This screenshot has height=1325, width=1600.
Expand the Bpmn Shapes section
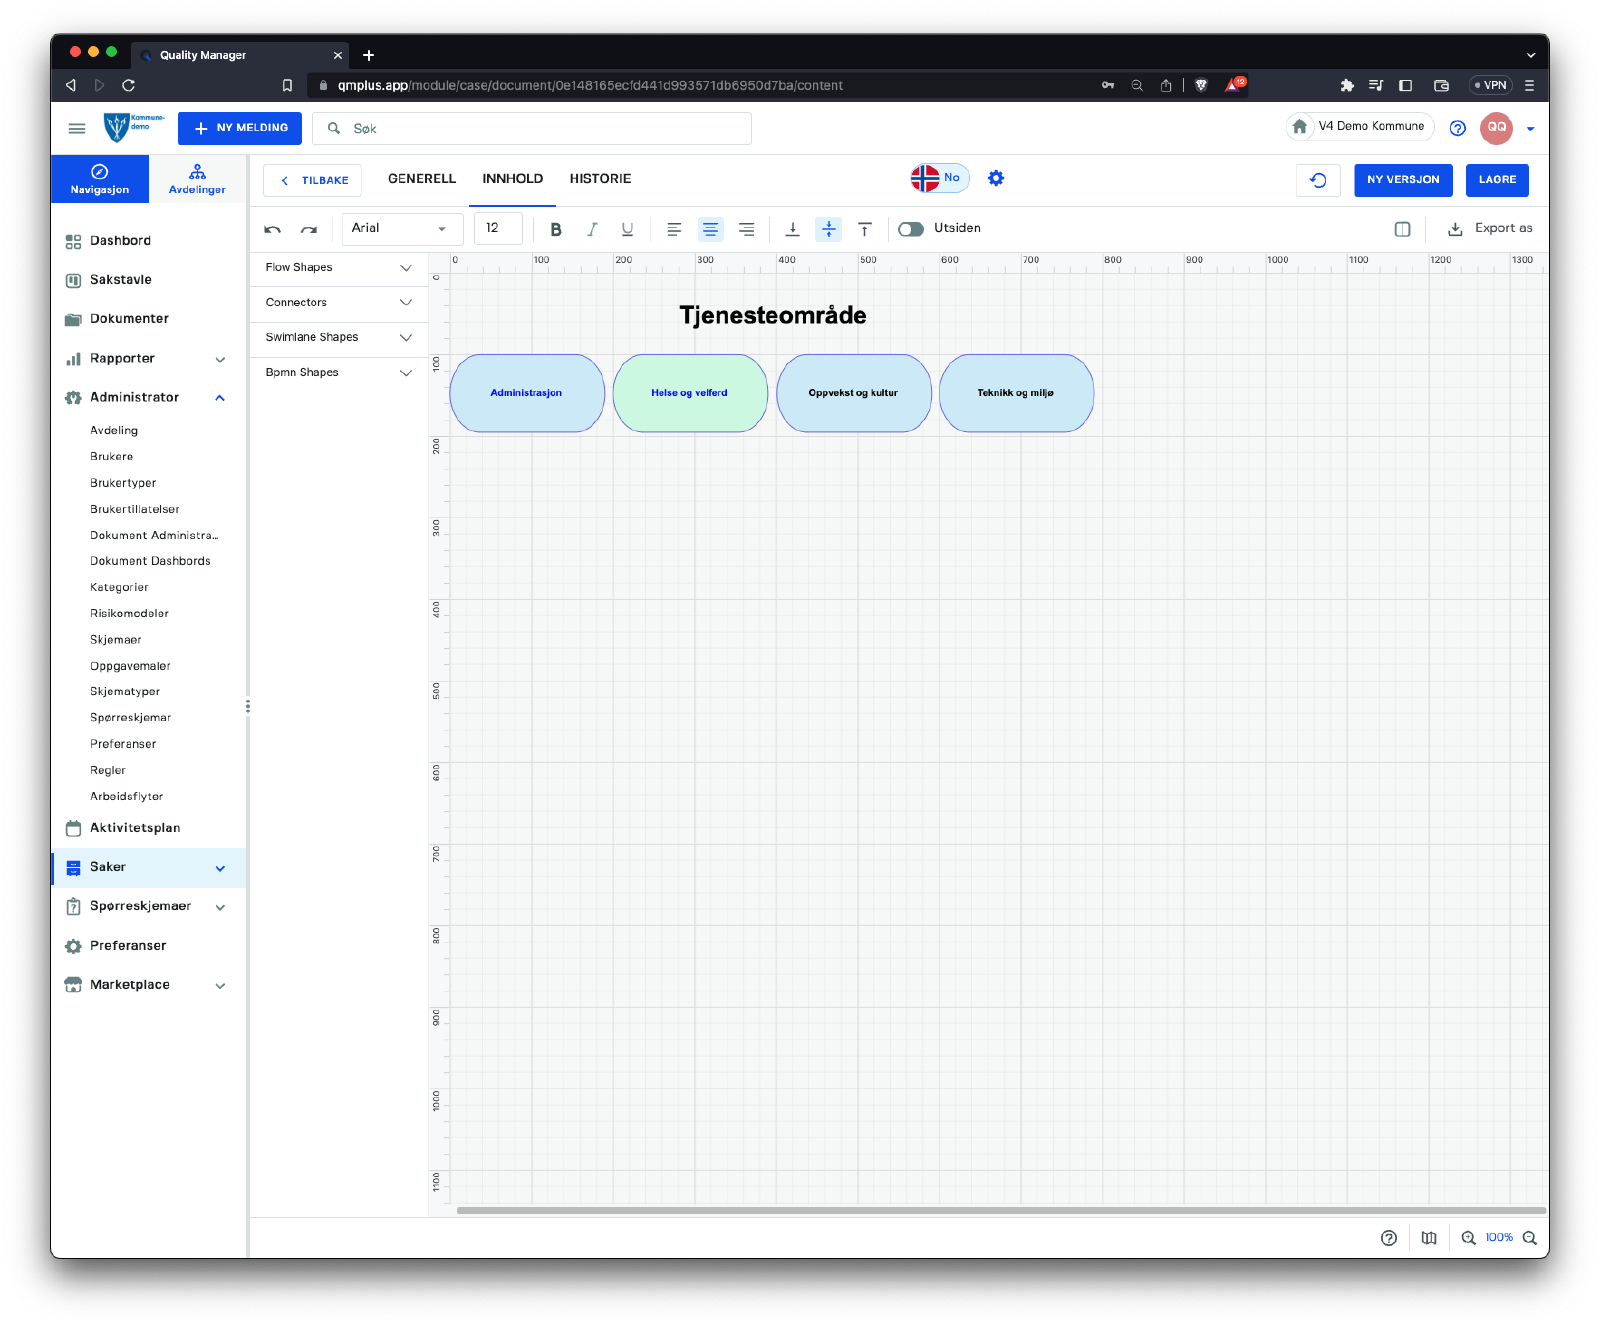338,373
